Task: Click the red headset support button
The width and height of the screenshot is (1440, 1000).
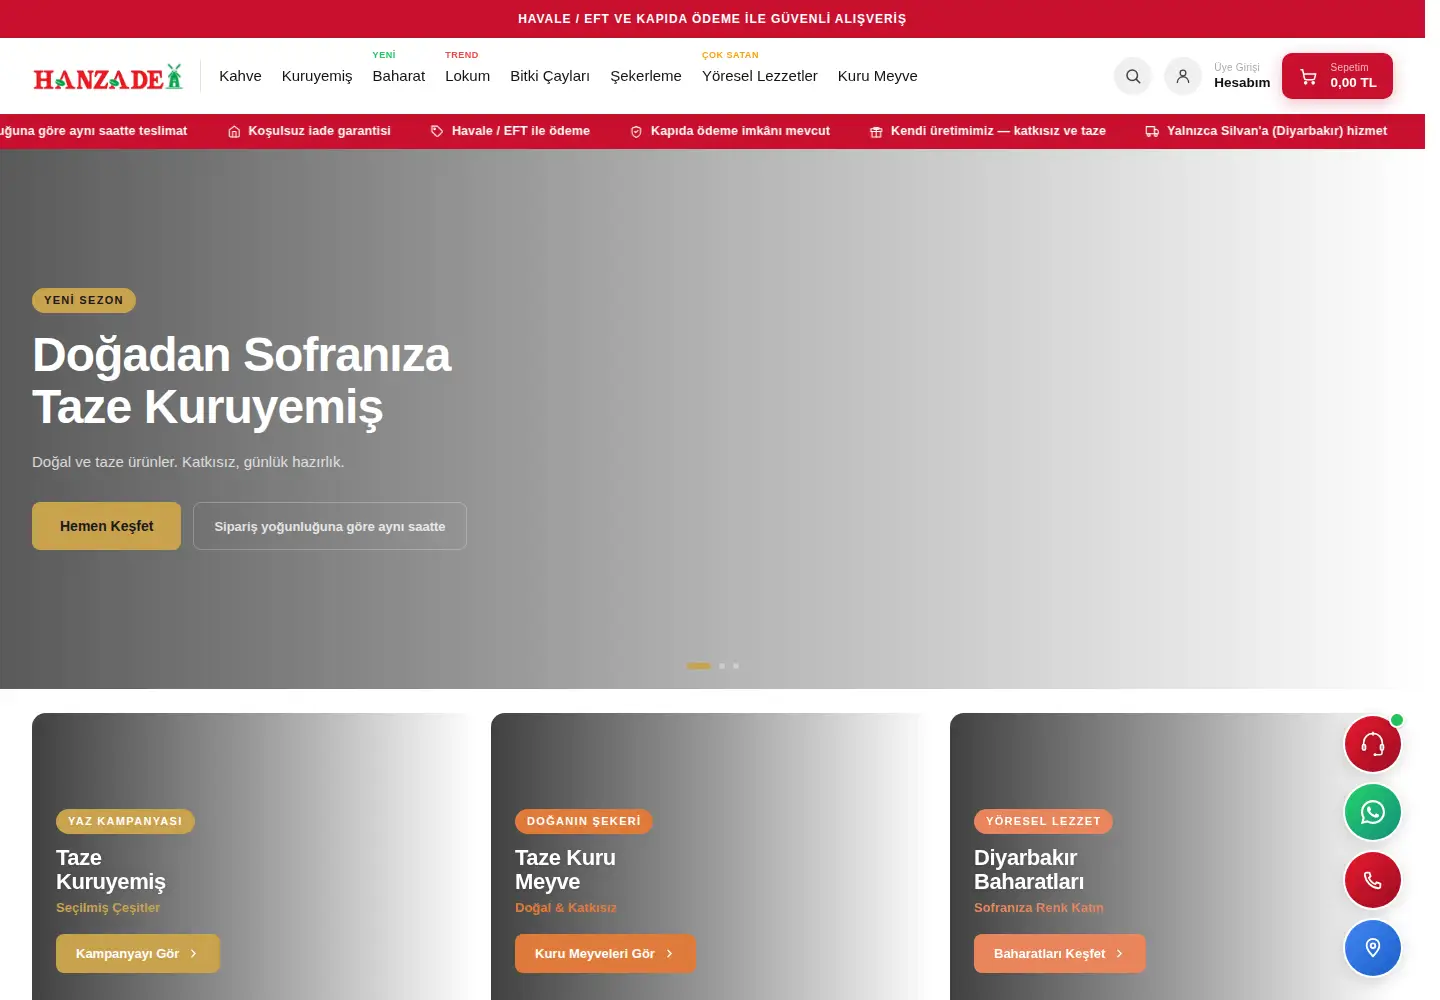Action: coord(1373,744)
